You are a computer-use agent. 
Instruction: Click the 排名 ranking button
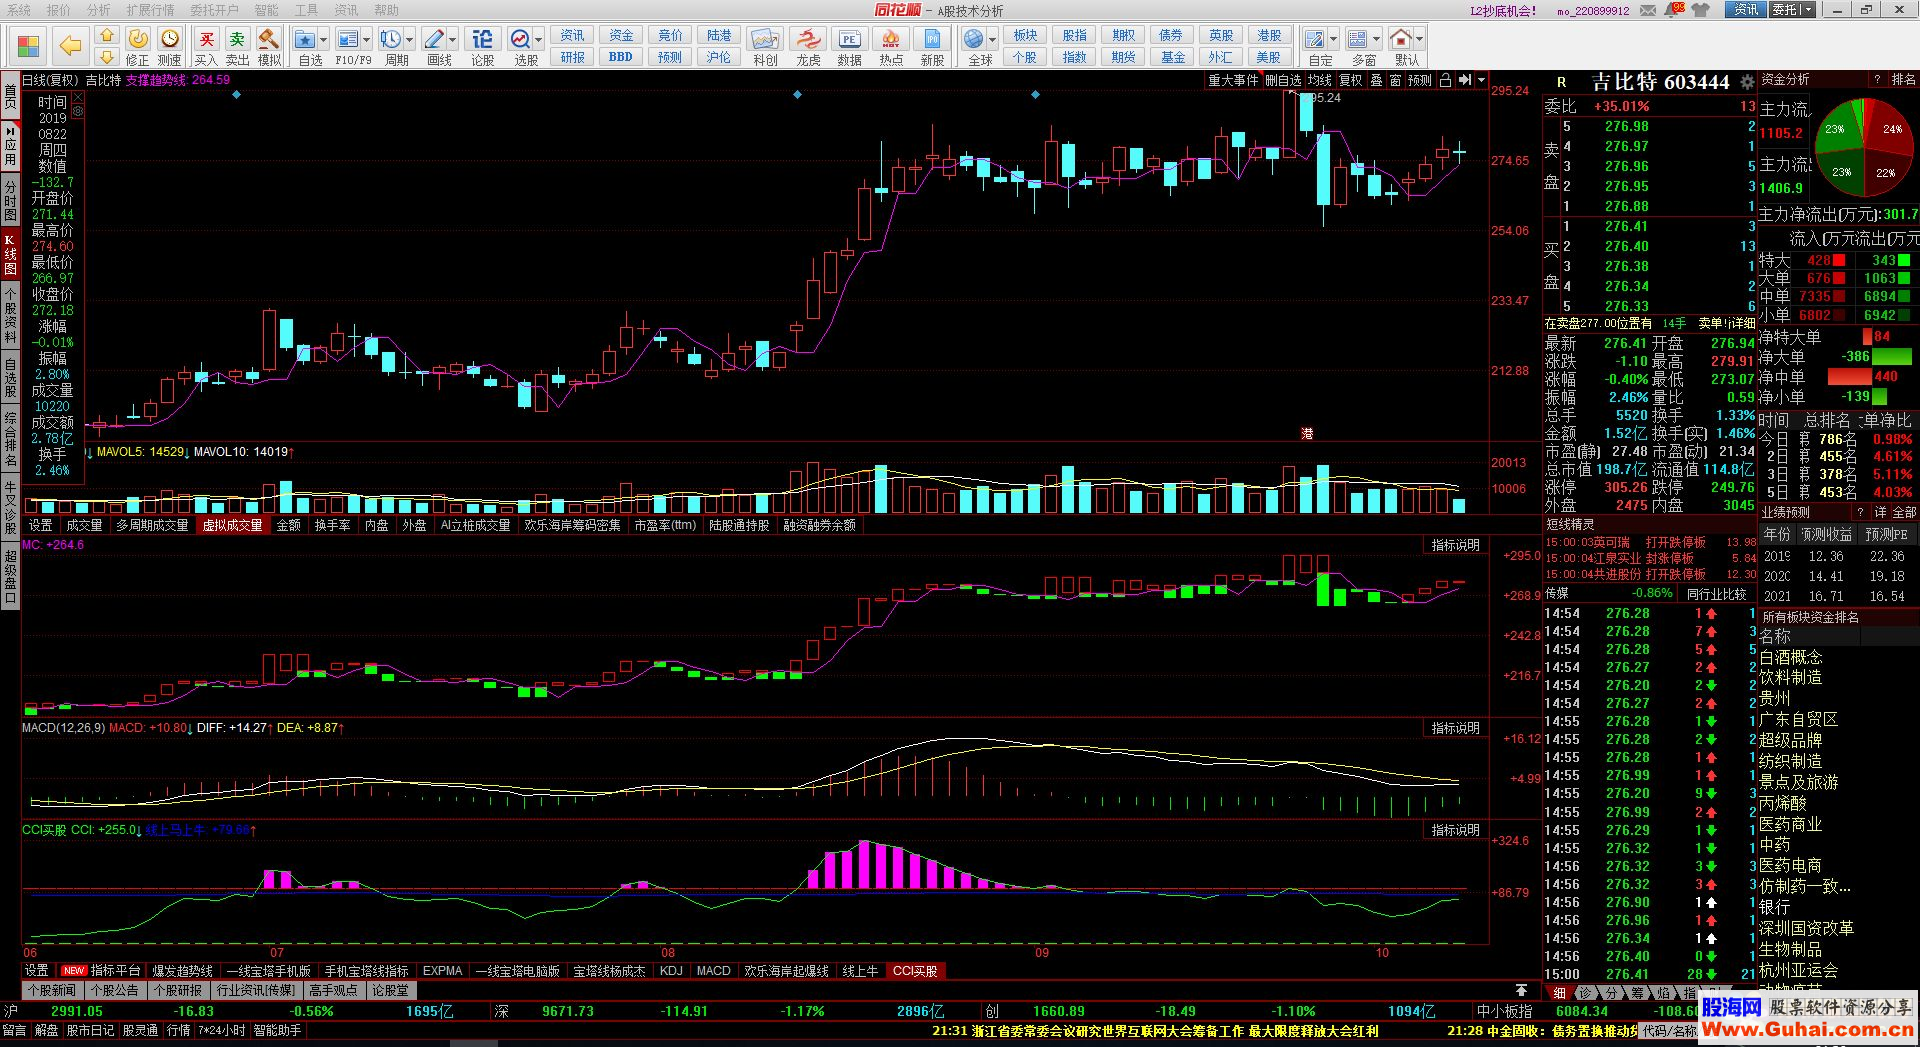[1903, 79]
